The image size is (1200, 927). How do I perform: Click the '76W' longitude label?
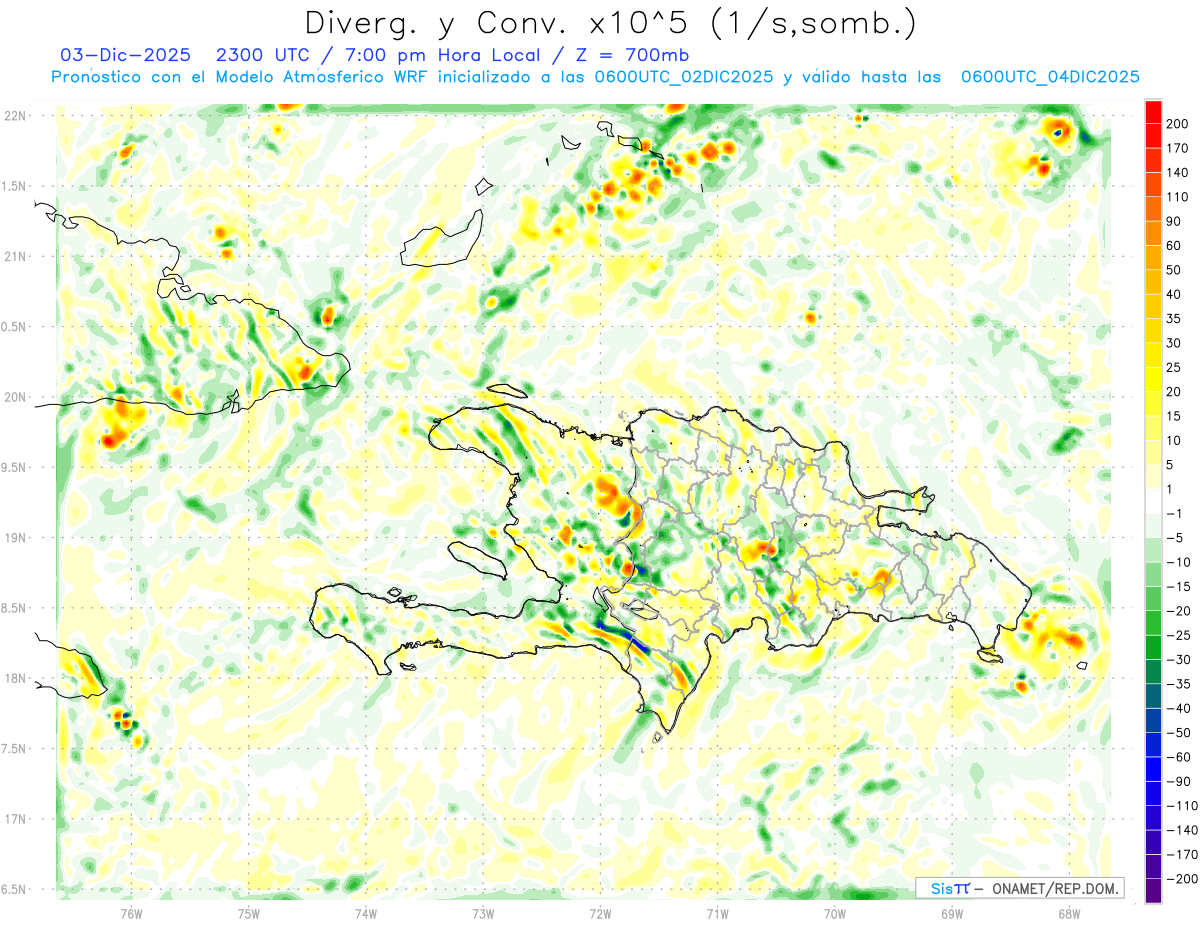pyautogui.click(x=131, y=913)
